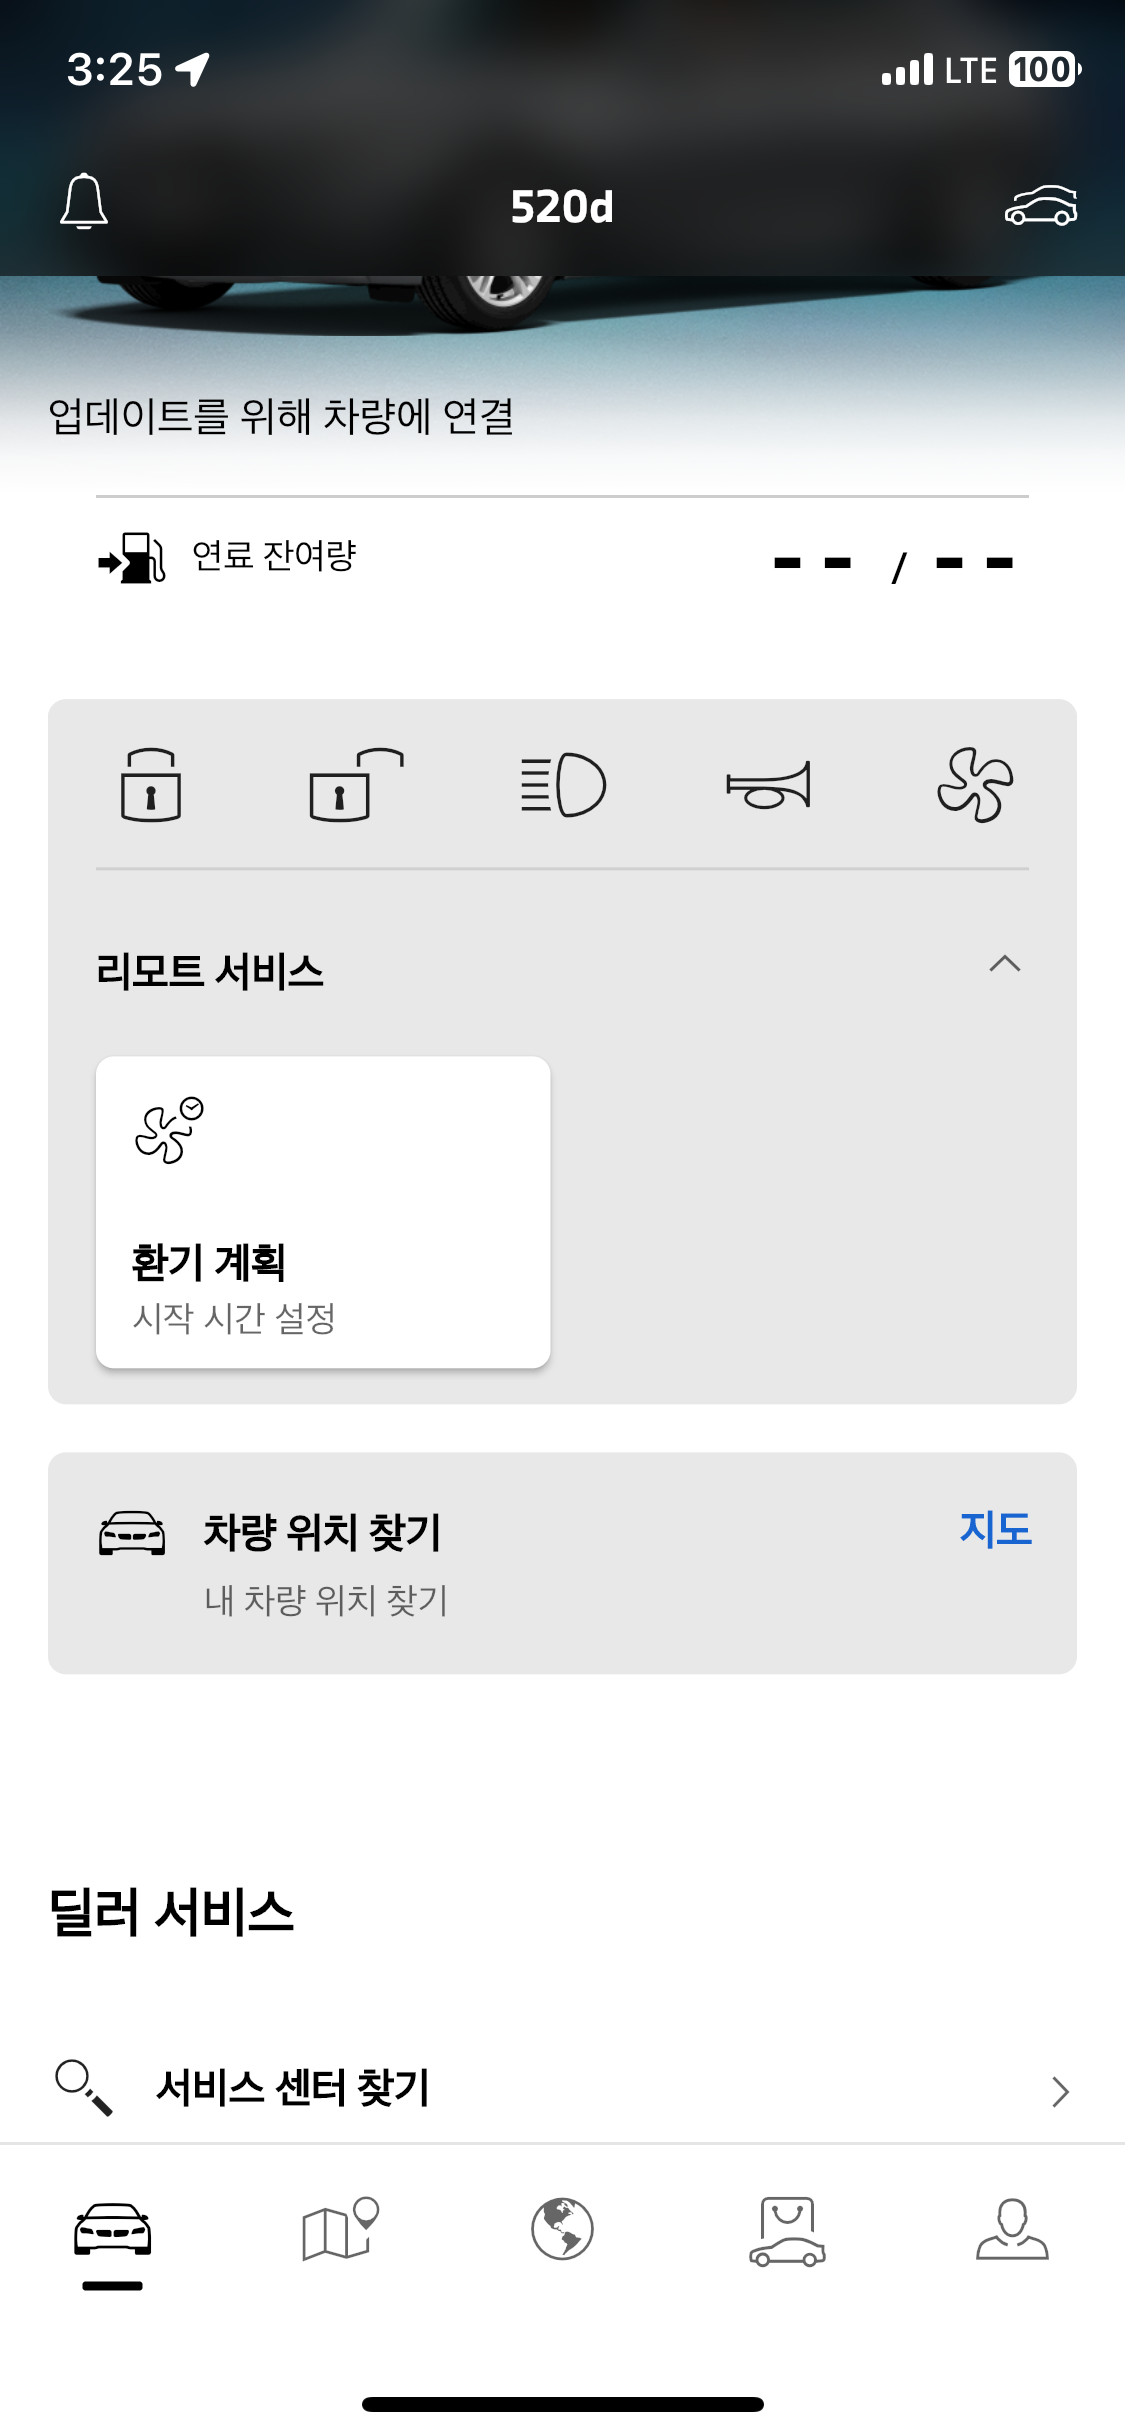Tap the unlock doors icon

[x=356, y=785]
